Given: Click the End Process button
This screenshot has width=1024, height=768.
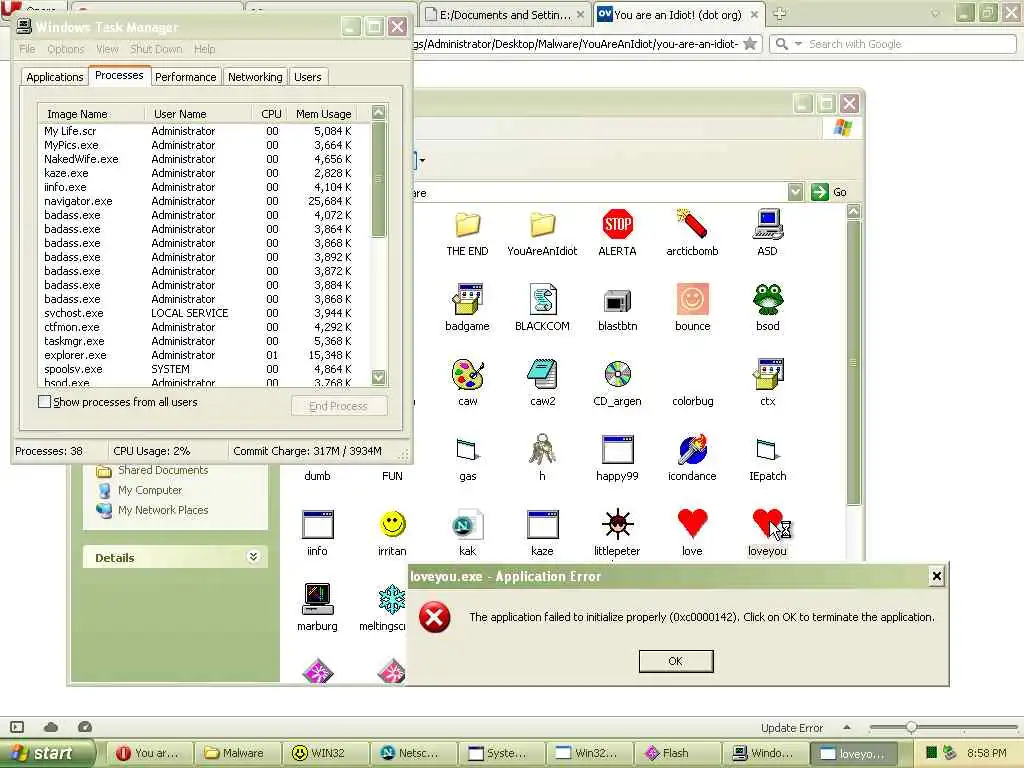Looking at the screenshot, I should coord(339,406).
